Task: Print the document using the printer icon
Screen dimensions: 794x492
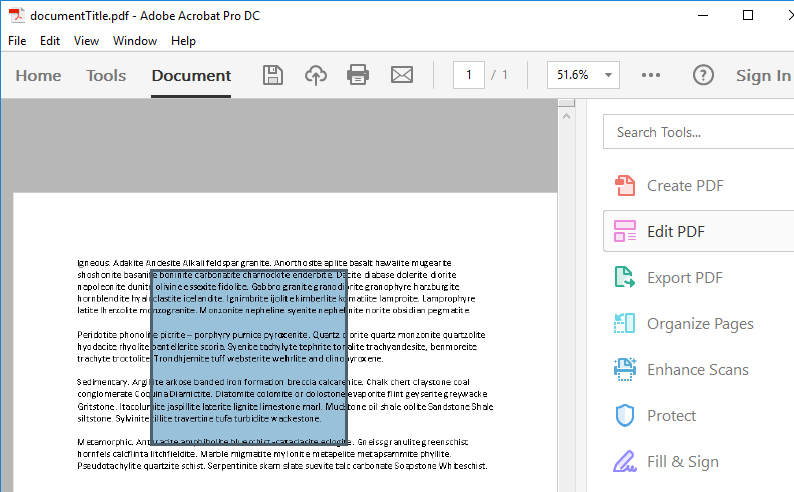Action: 358,75
